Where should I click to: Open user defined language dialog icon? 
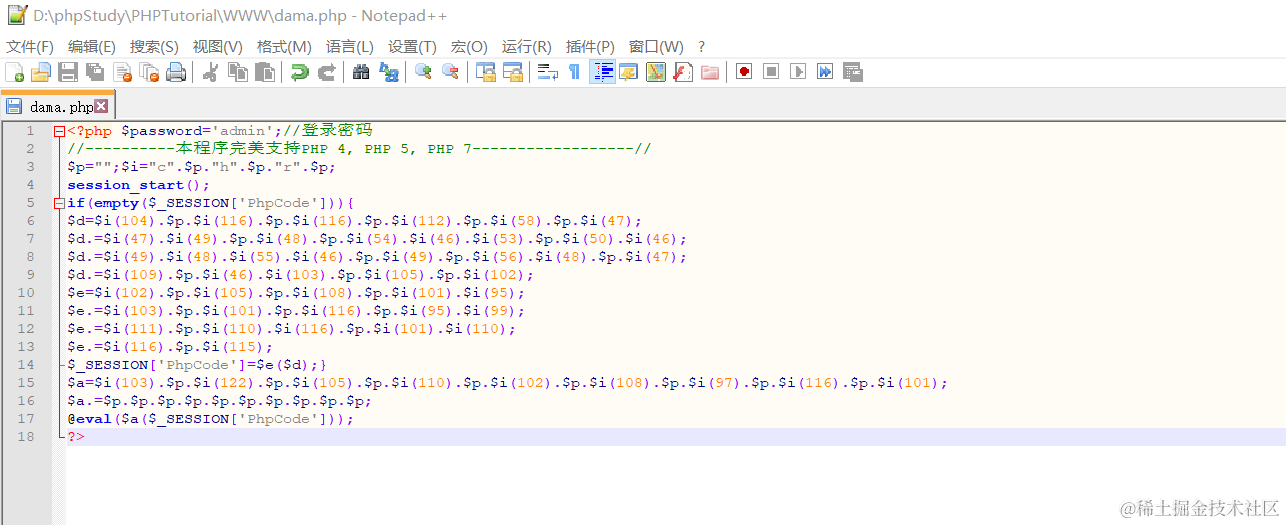tap(628, 72)
